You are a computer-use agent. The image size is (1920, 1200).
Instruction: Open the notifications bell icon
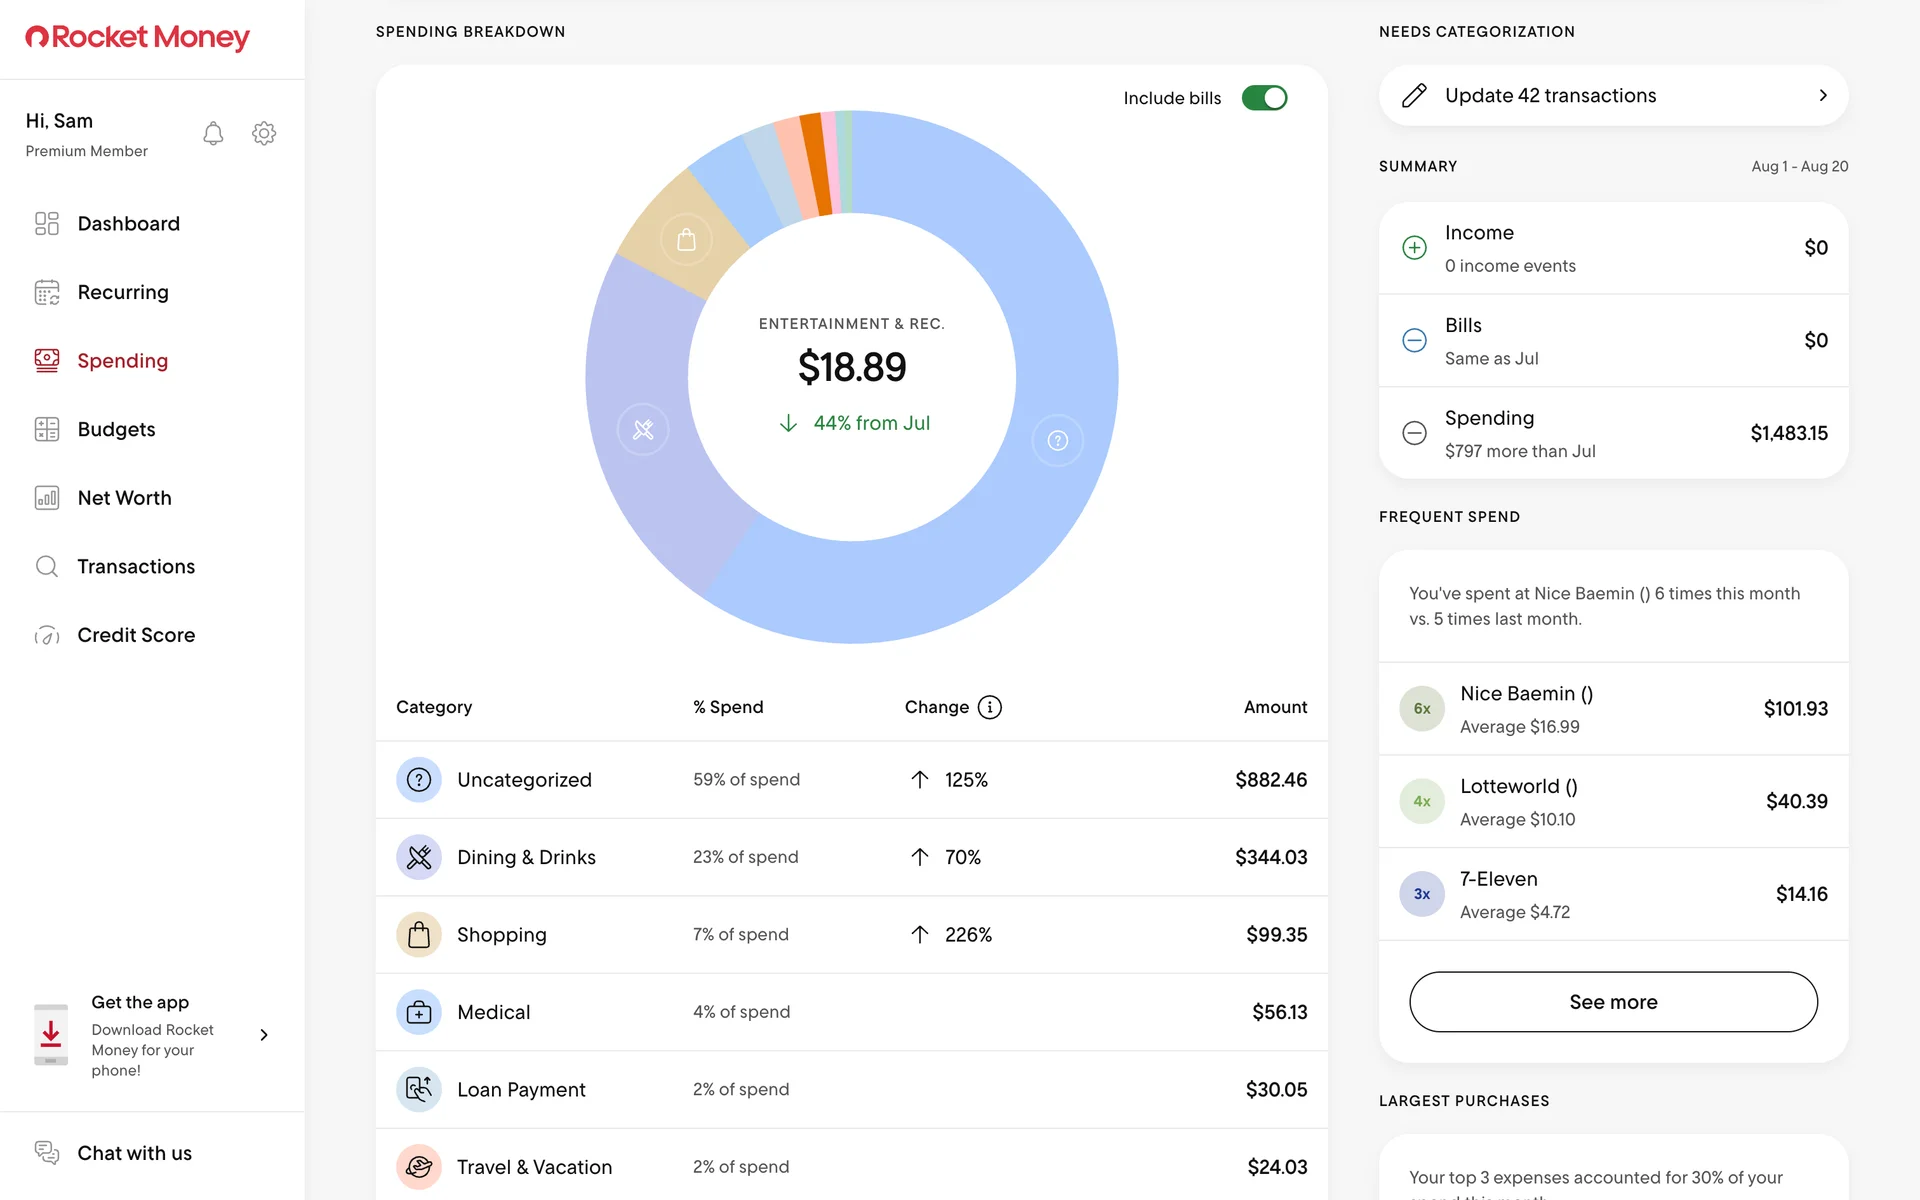(x=213, y=134)
